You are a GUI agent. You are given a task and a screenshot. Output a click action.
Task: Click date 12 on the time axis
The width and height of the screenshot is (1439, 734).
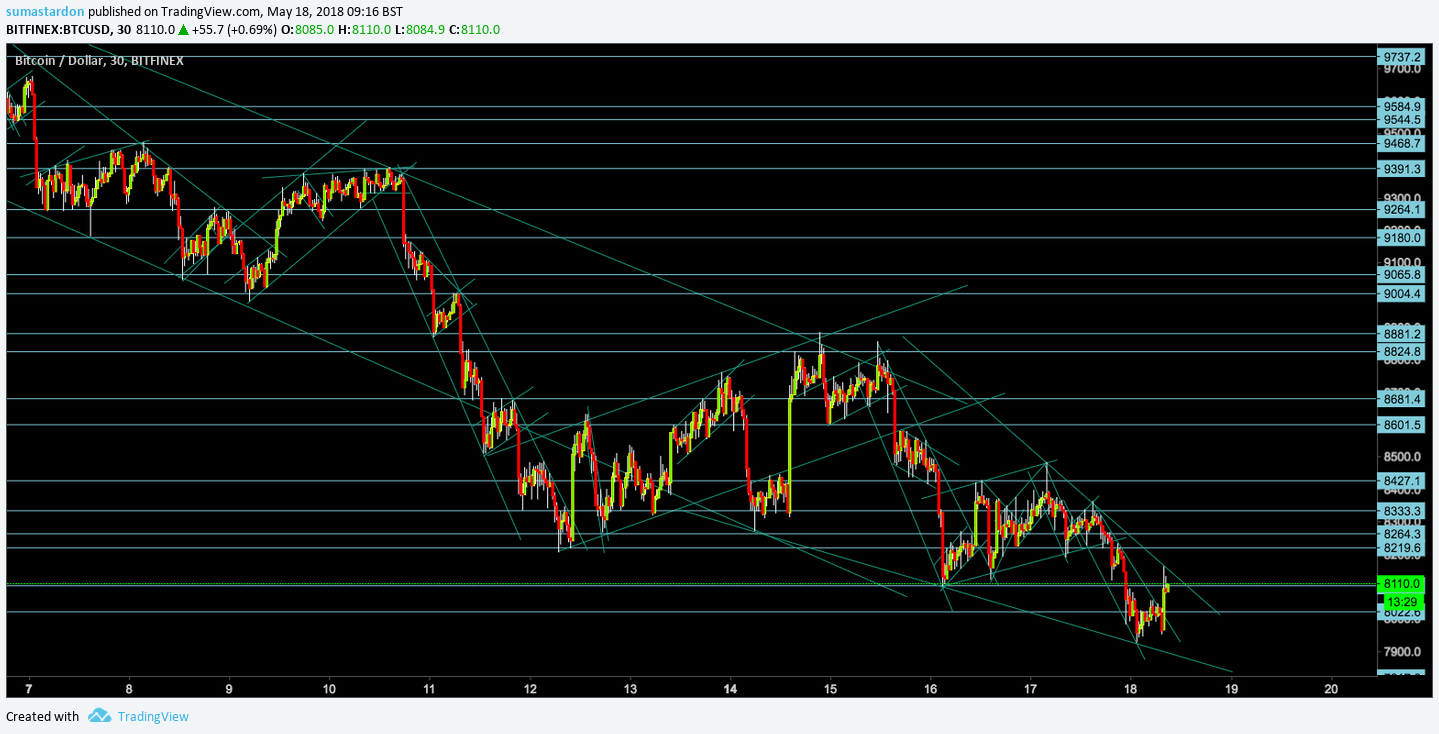[530, 688]
